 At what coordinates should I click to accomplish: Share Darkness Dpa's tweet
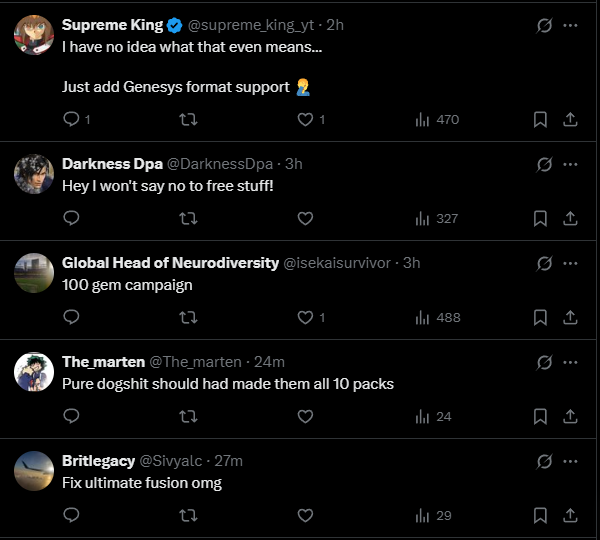[x=570, y=218]
